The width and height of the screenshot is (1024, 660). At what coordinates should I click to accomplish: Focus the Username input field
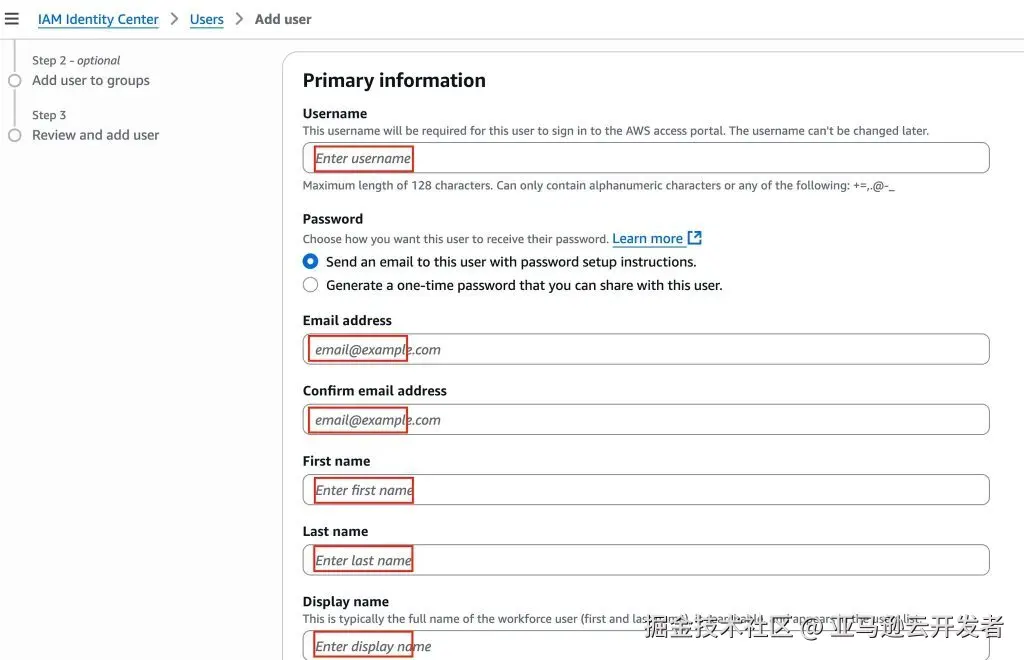pyautogui.click(x=646, y=158)
